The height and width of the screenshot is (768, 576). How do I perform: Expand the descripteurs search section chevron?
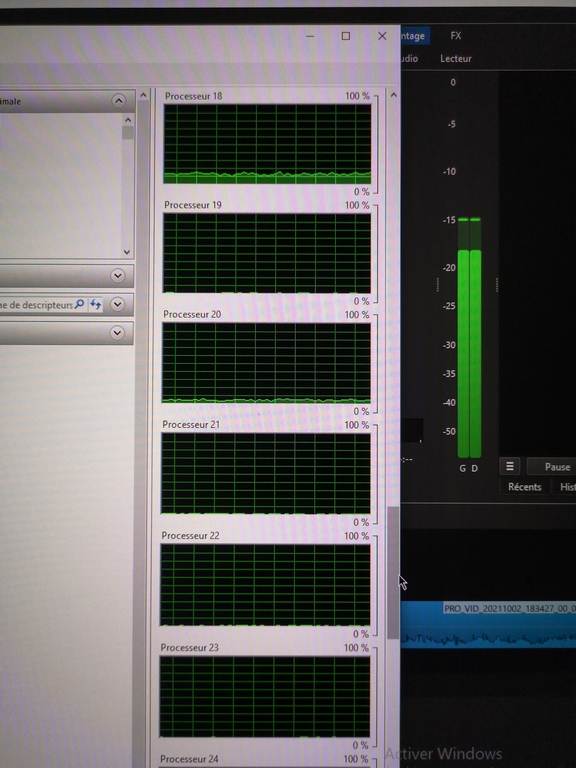tap(117, 304)
